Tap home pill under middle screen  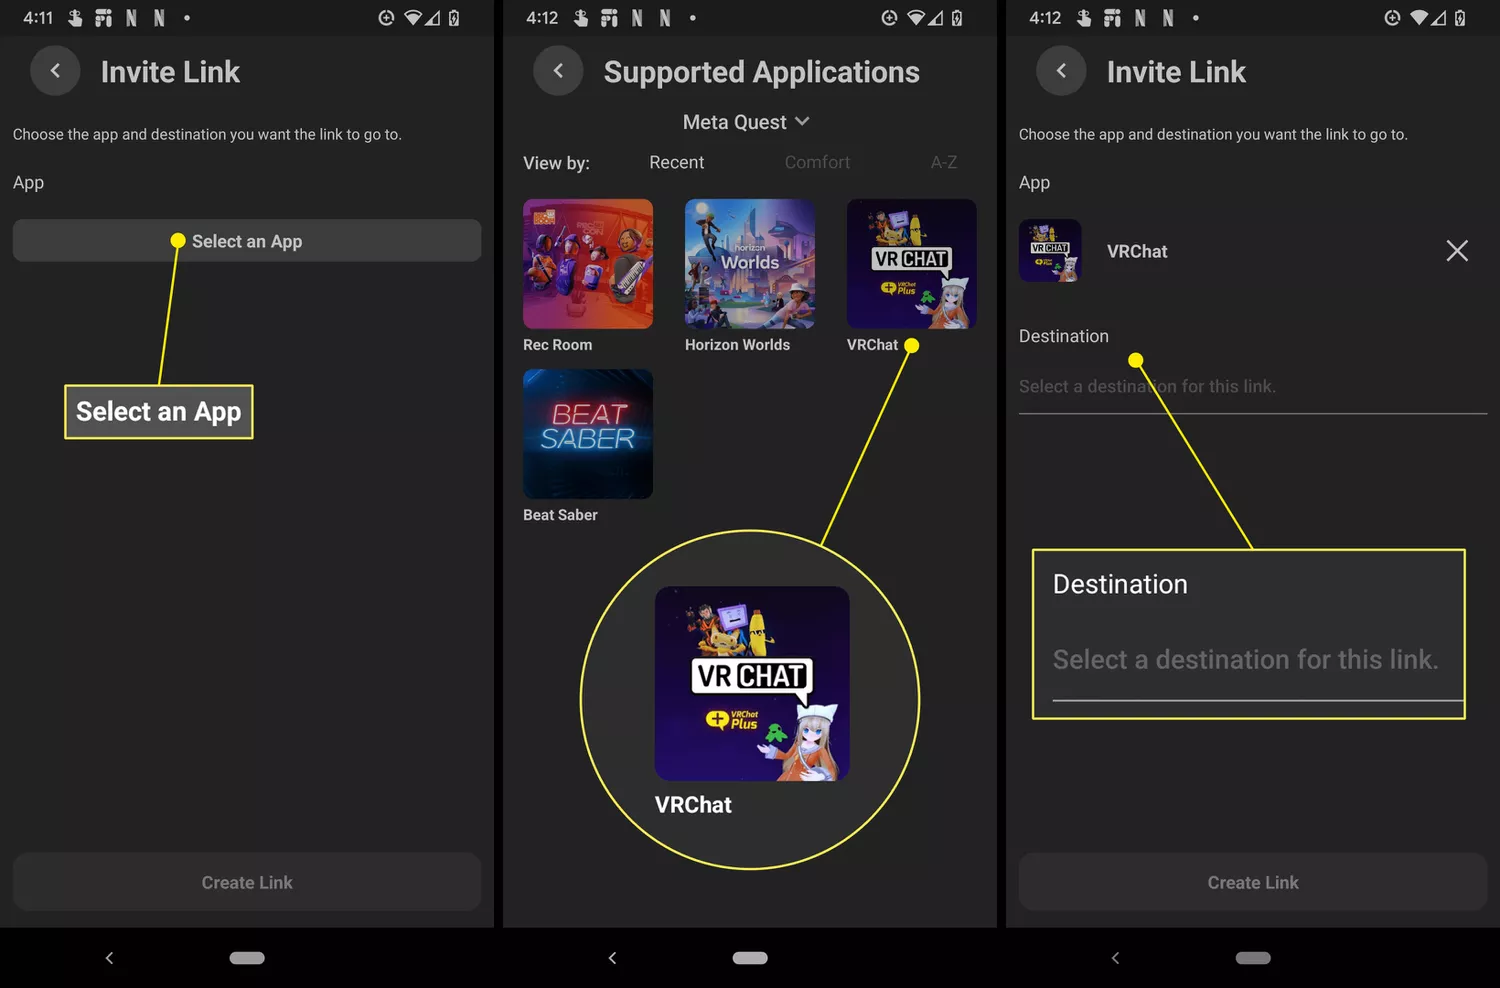[x=750, y=958]
